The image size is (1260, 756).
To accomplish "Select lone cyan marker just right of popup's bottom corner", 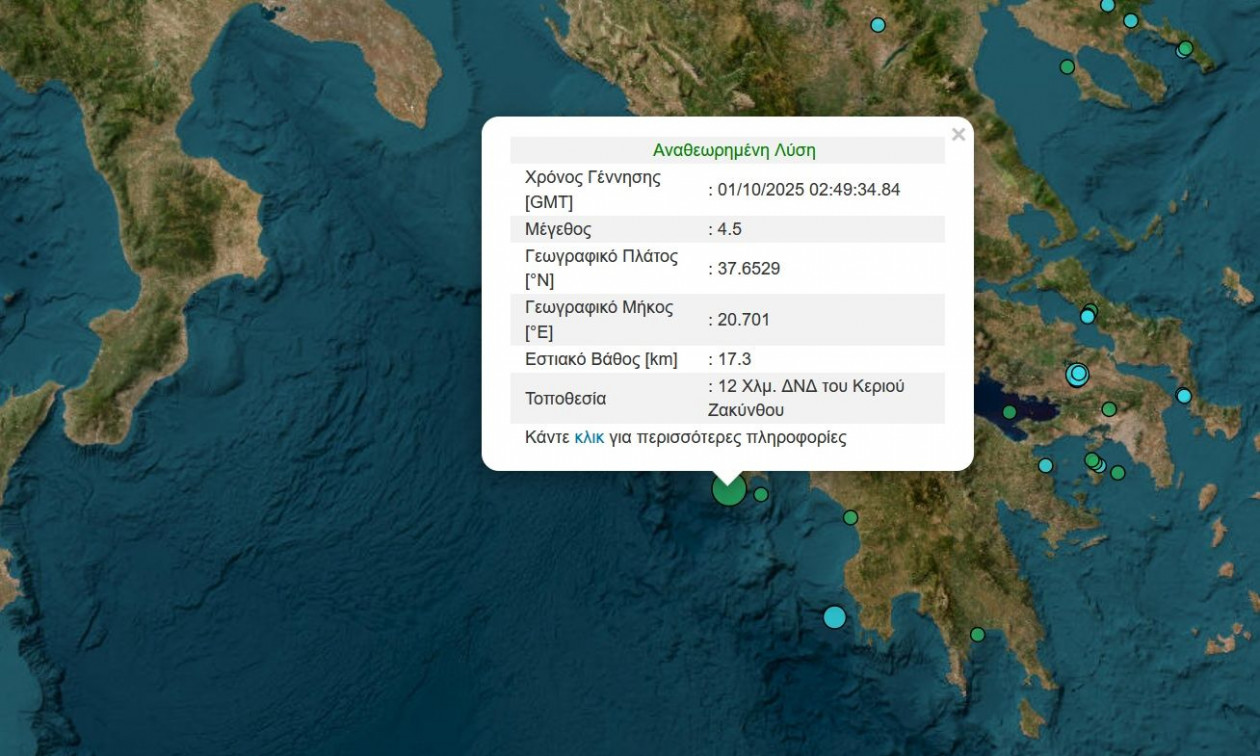I will tap(1045, 465).
